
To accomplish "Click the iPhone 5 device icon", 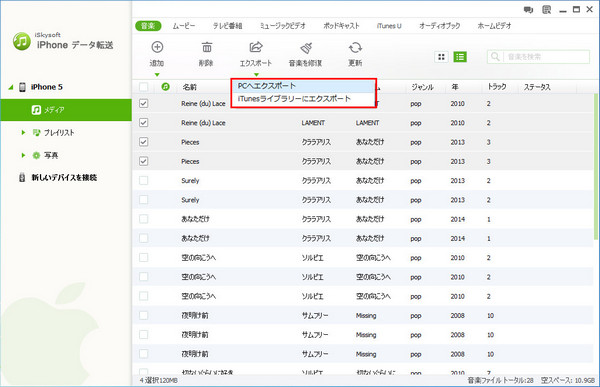I will [x=23, y=87].
